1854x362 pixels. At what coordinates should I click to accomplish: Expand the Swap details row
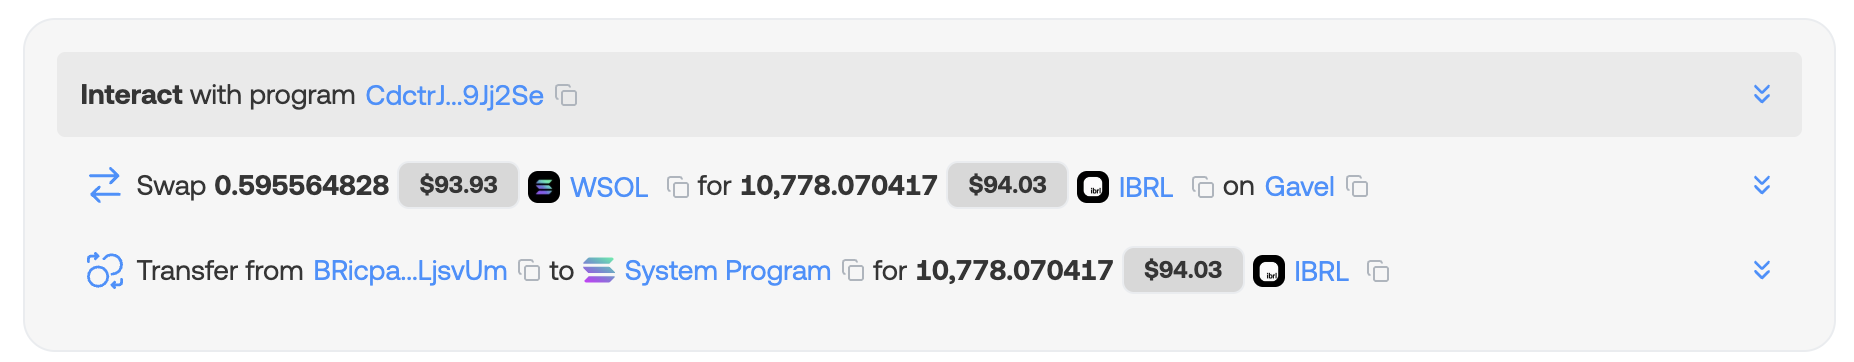click(x=1762, y=185)
